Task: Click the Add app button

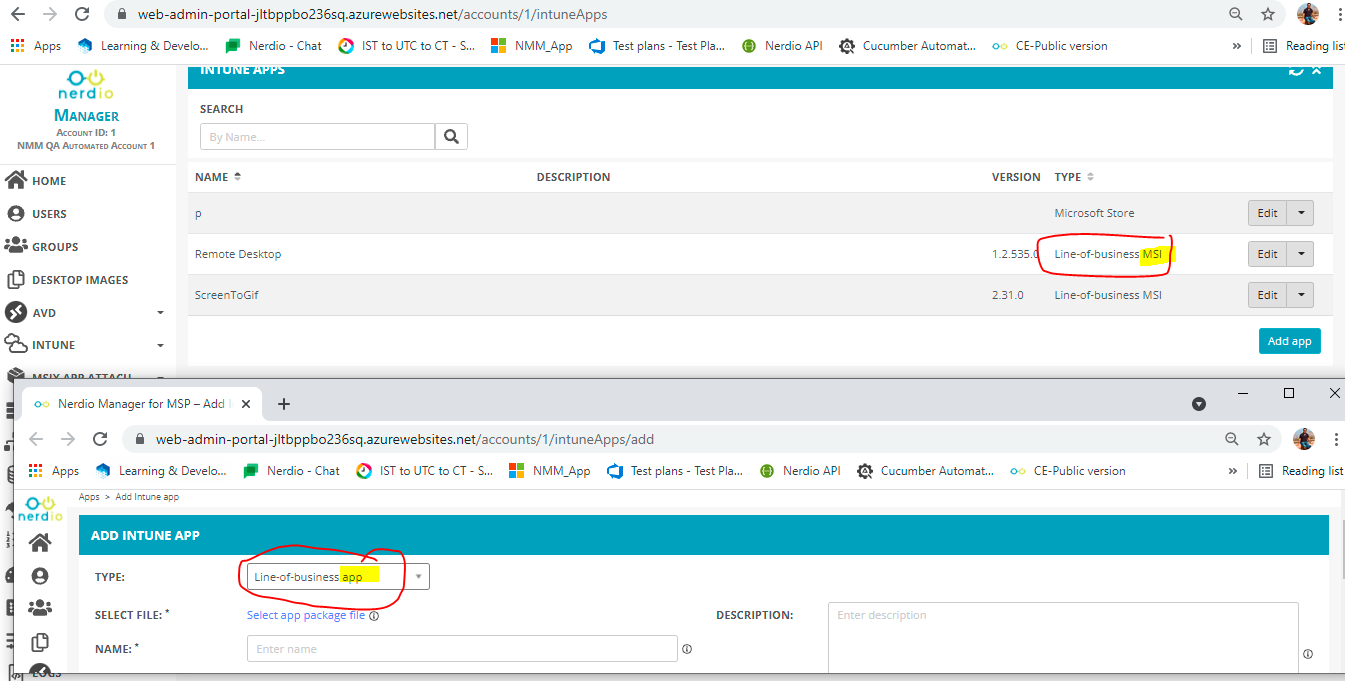Action: [x=1289, y=341]
